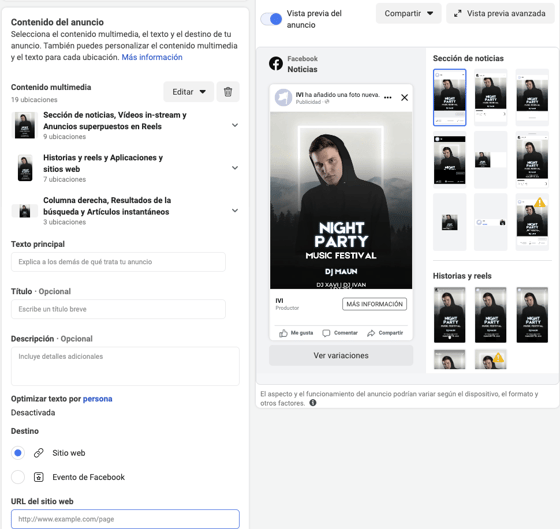Click the 'persona' link in Optimizar texto

pyautogui.click(x=98, y=399)
